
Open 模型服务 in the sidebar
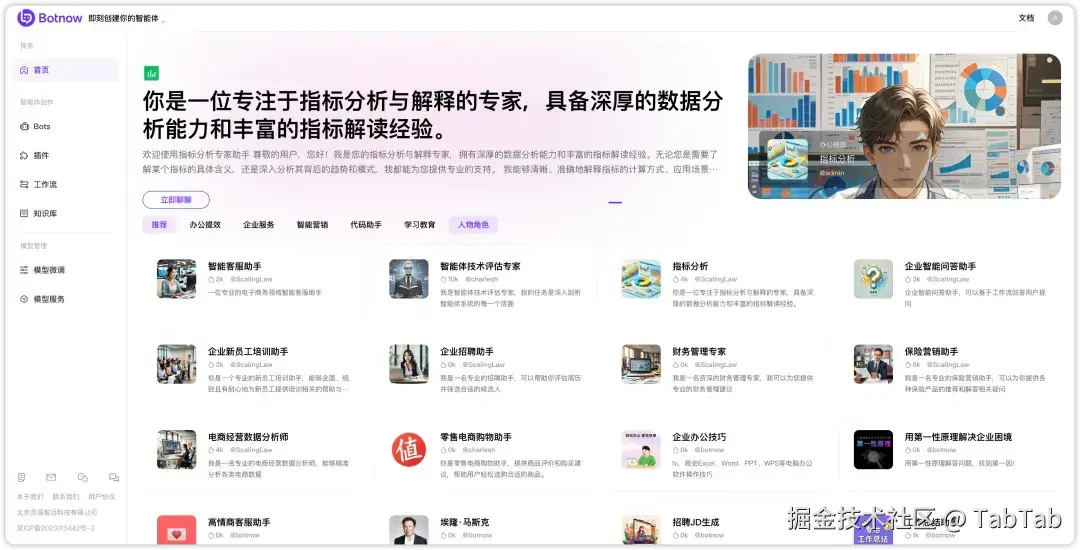[x=65, y=299]
